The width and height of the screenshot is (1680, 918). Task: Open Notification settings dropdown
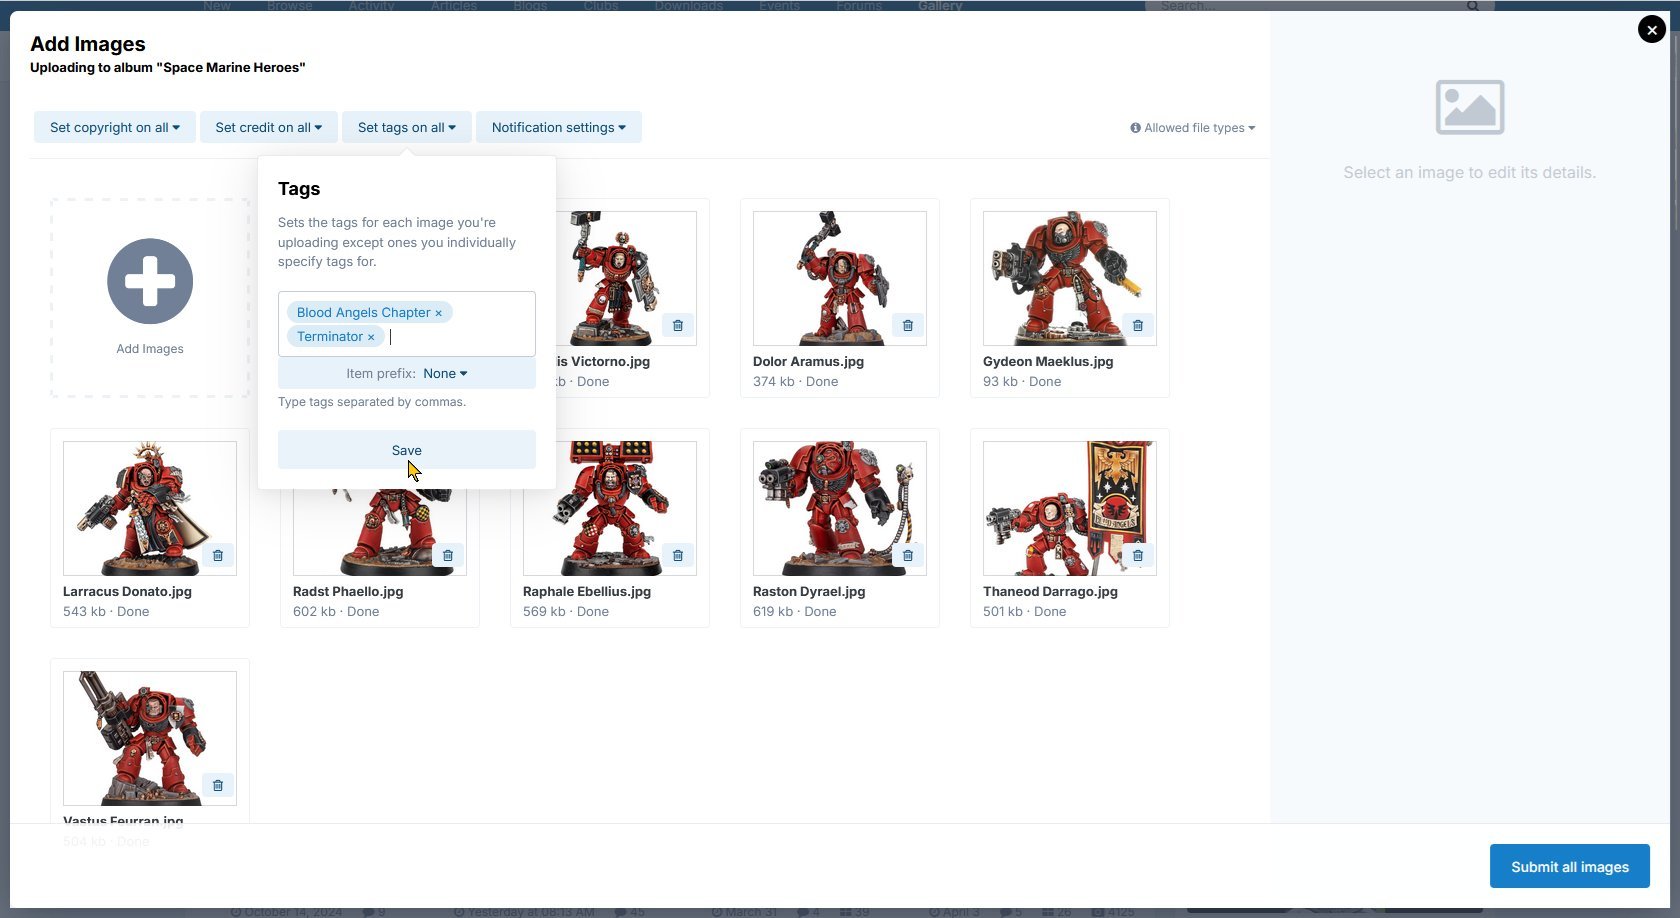pos(558,128)
